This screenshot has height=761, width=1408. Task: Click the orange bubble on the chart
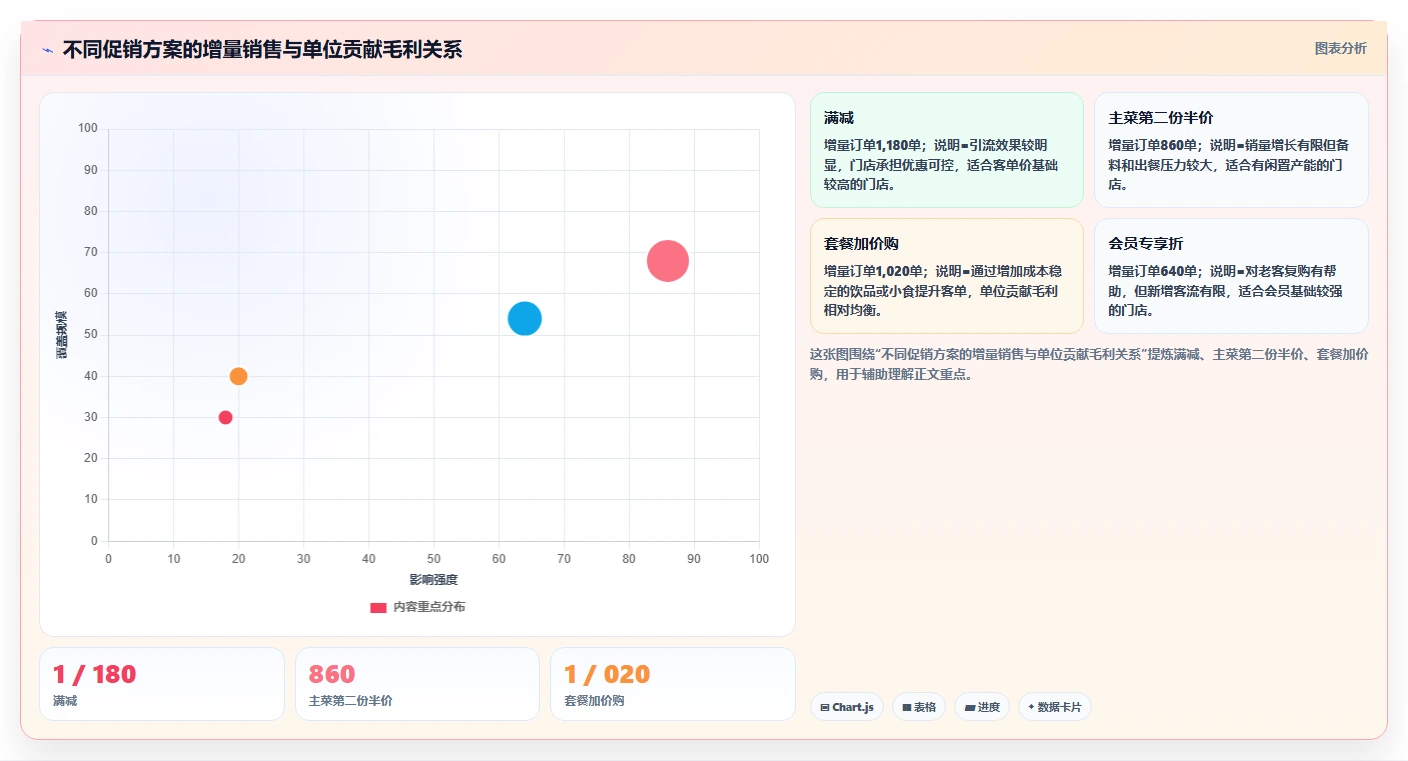pyautogui.click(x=238, y=376)
